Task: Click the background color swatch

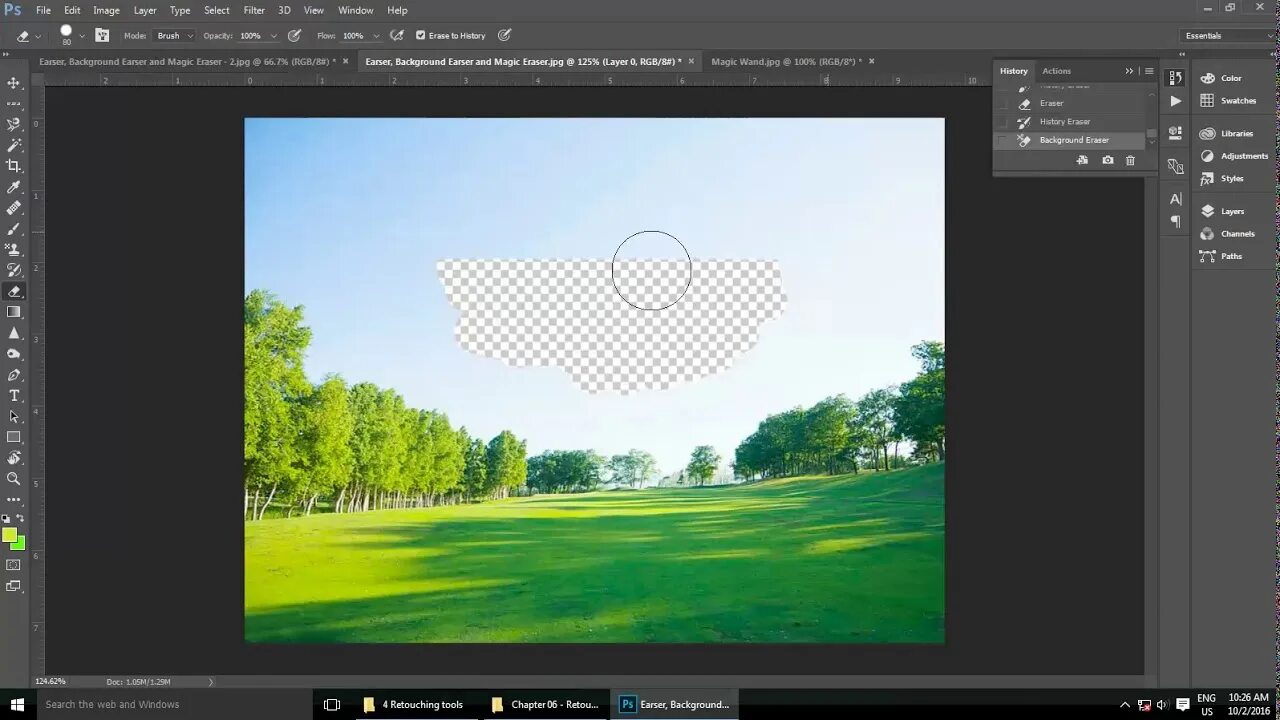Action: coord(20,544)
